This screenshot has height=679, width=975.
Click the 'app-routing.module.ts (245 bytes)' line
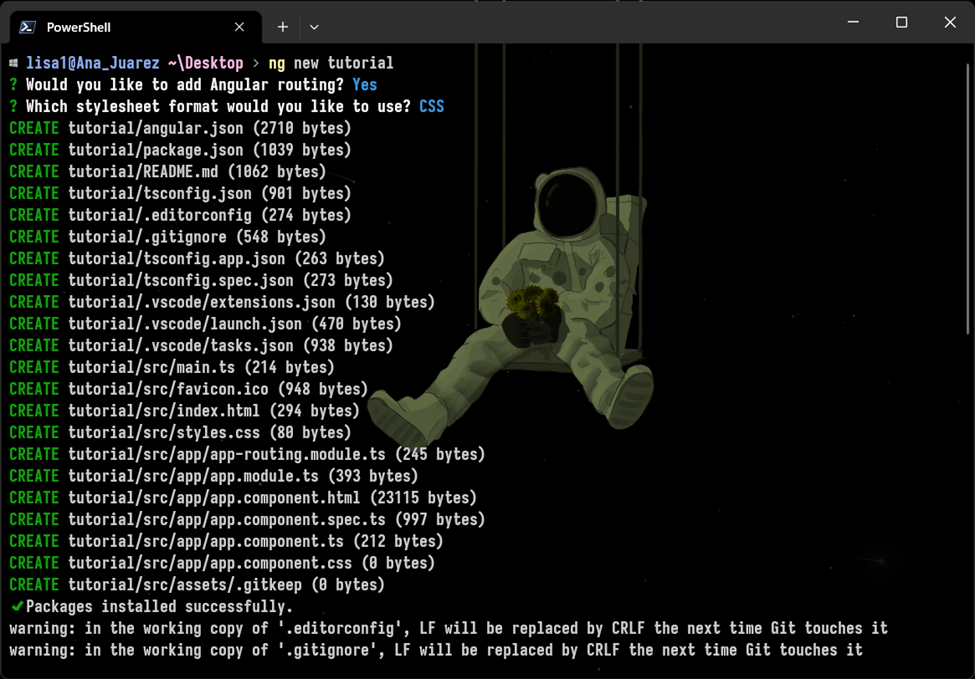(x=247, y=455)
